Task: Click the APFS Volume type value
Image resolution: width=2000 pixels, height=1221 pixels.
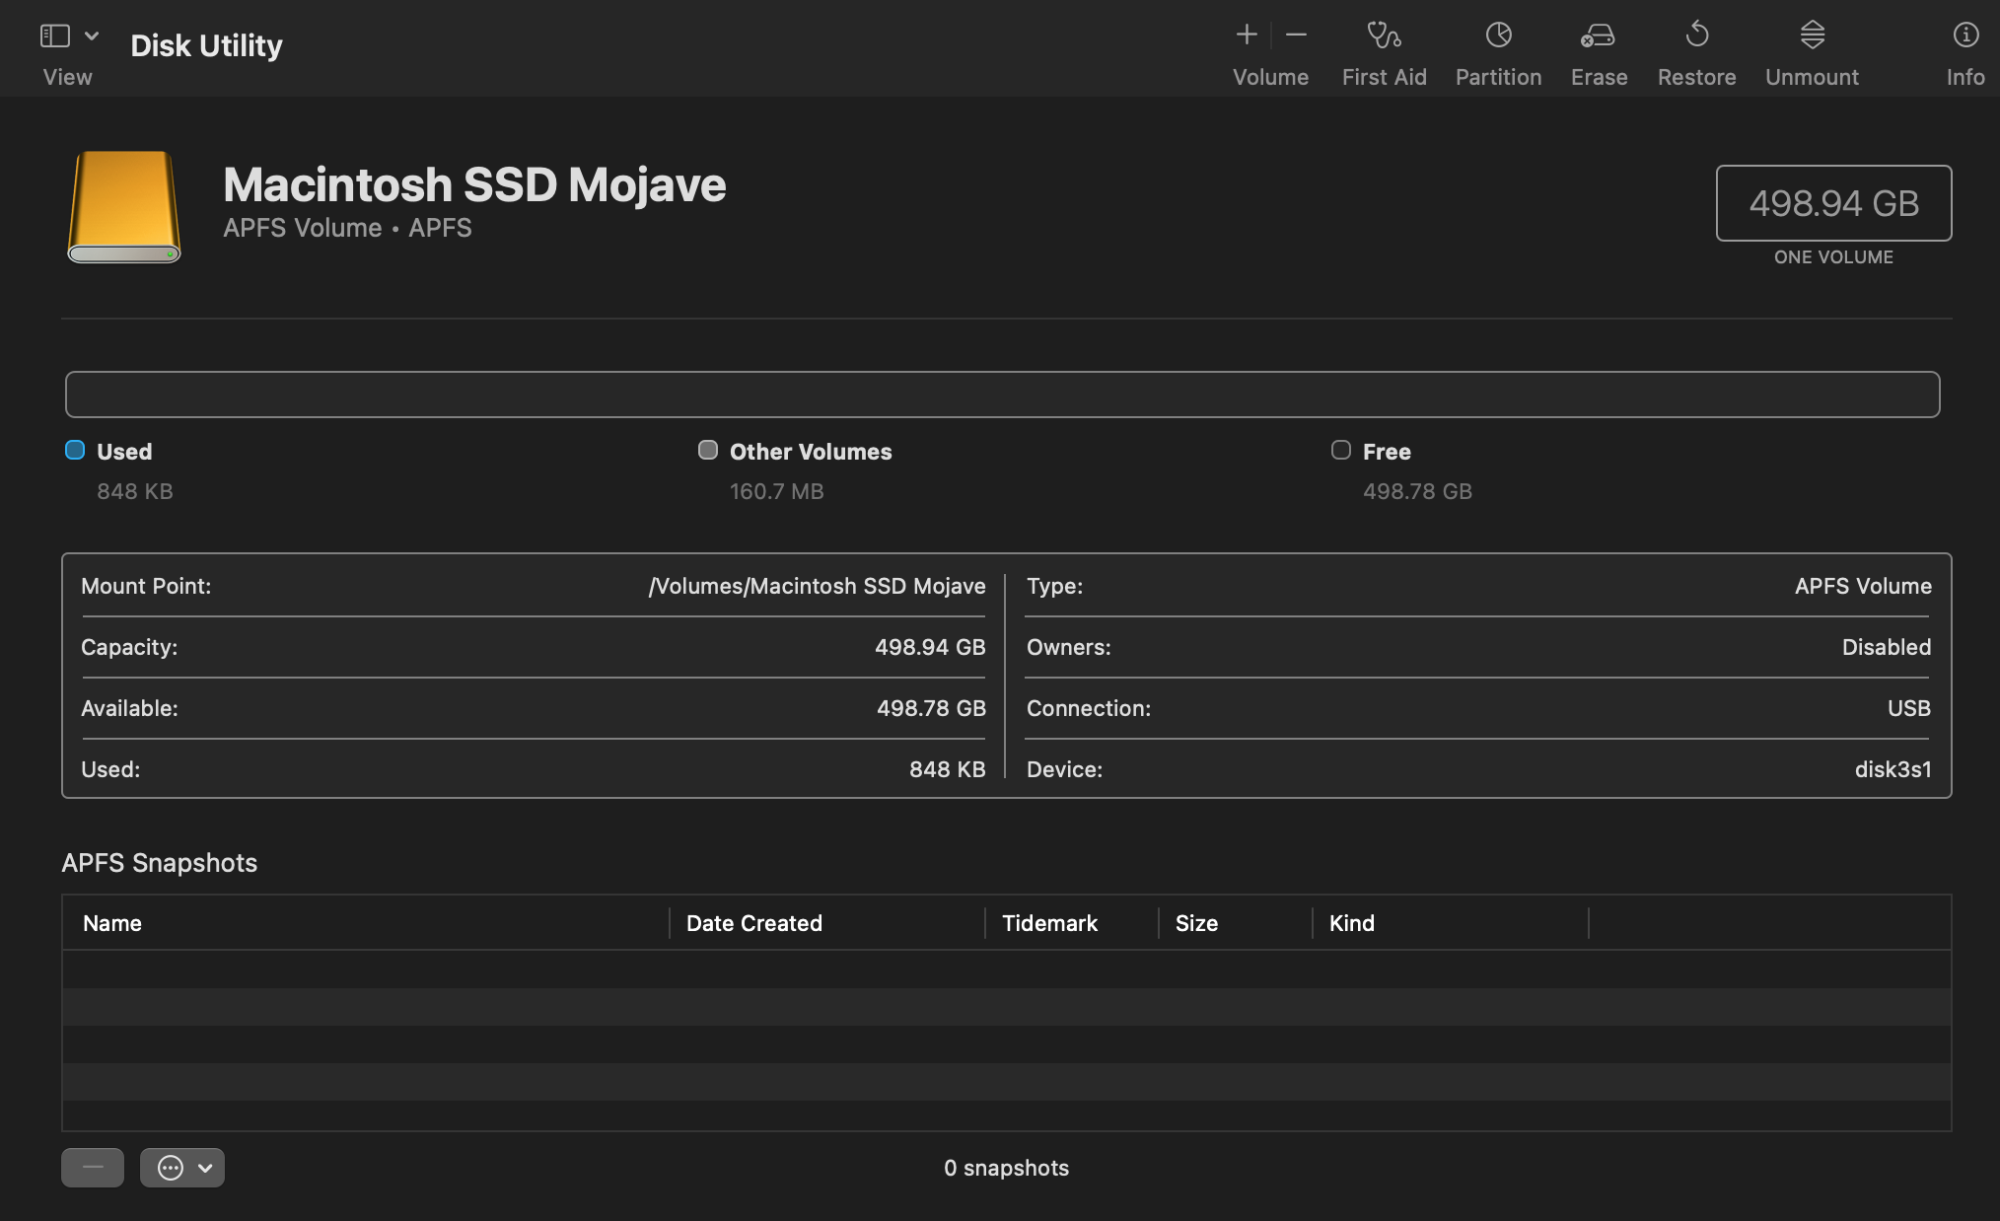Action: (x=1863, y=586)
